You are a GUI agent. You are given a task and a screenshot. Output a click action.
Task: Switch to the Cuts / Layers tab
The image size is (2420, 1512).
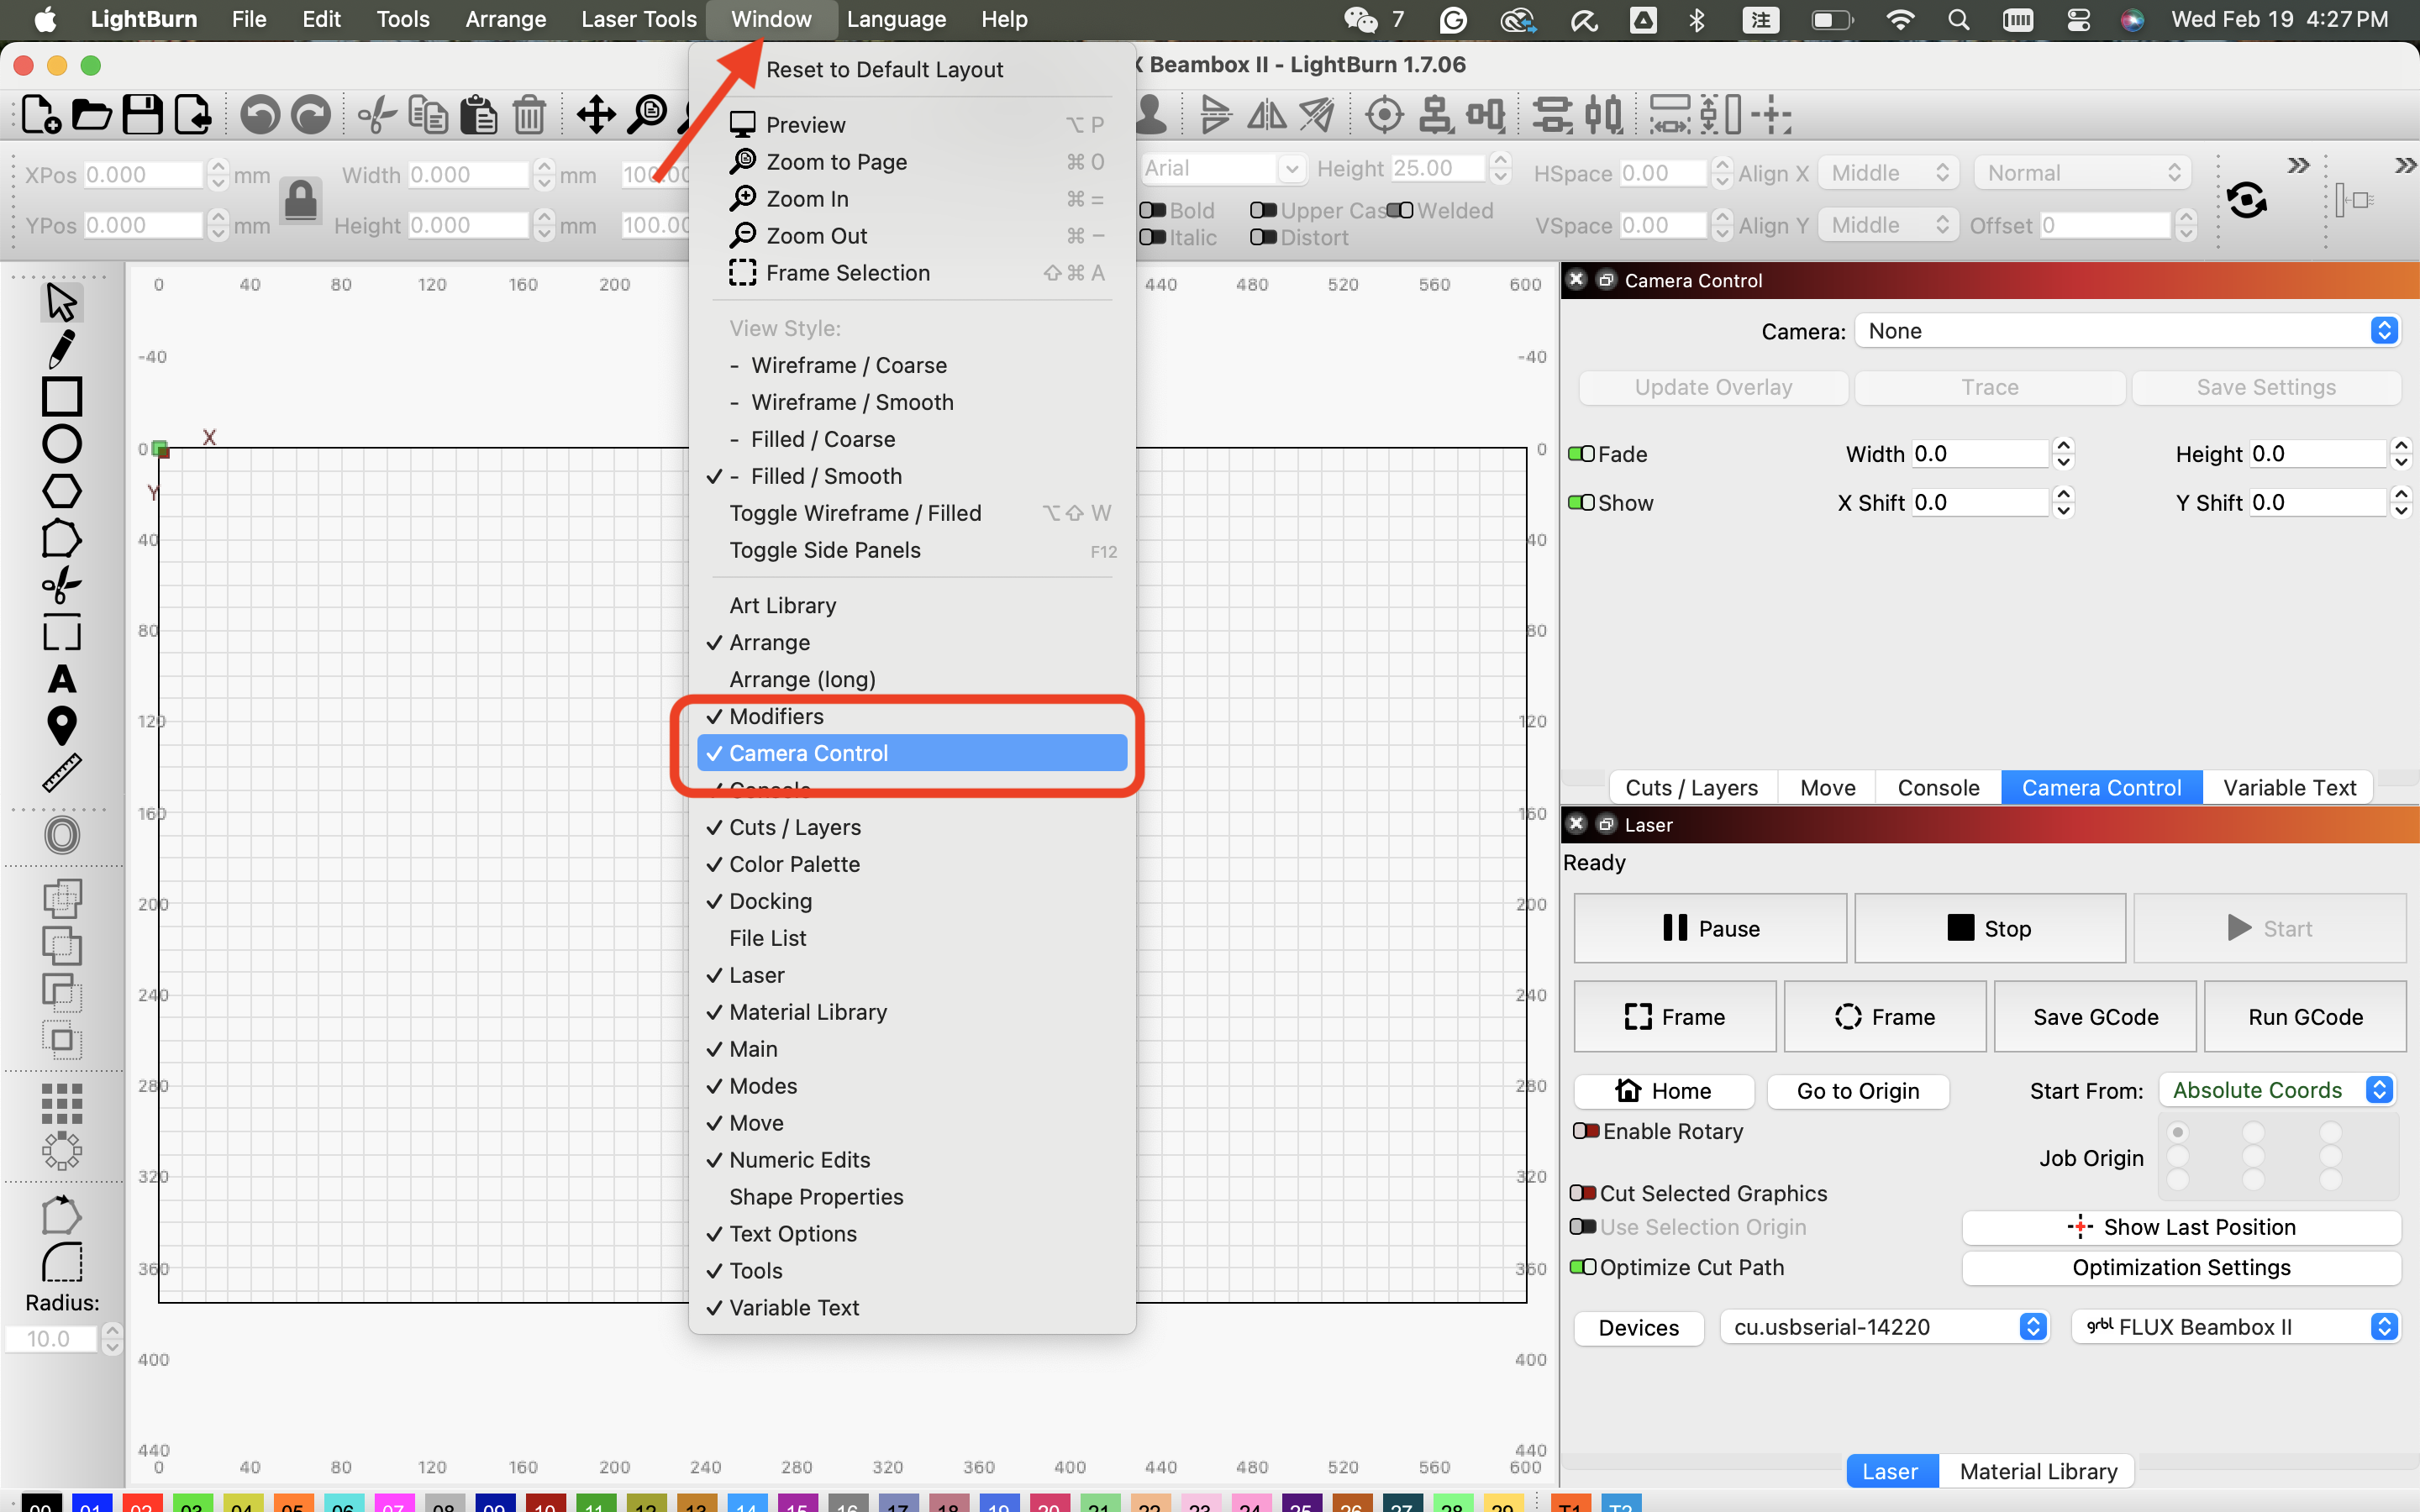point(1691,788)
